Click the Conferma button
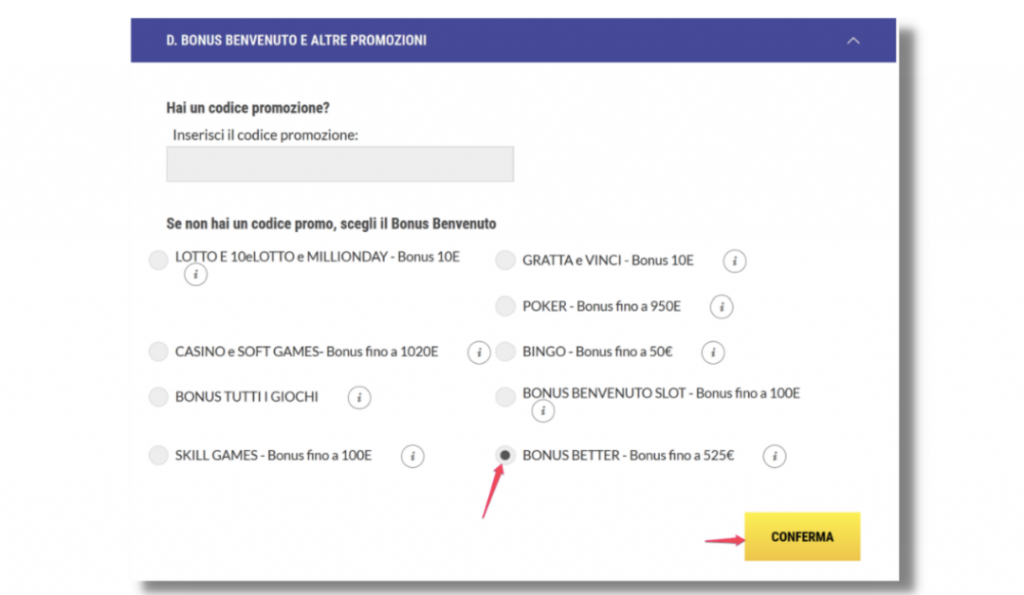1024x595 pixels. (x=802, y=537)
